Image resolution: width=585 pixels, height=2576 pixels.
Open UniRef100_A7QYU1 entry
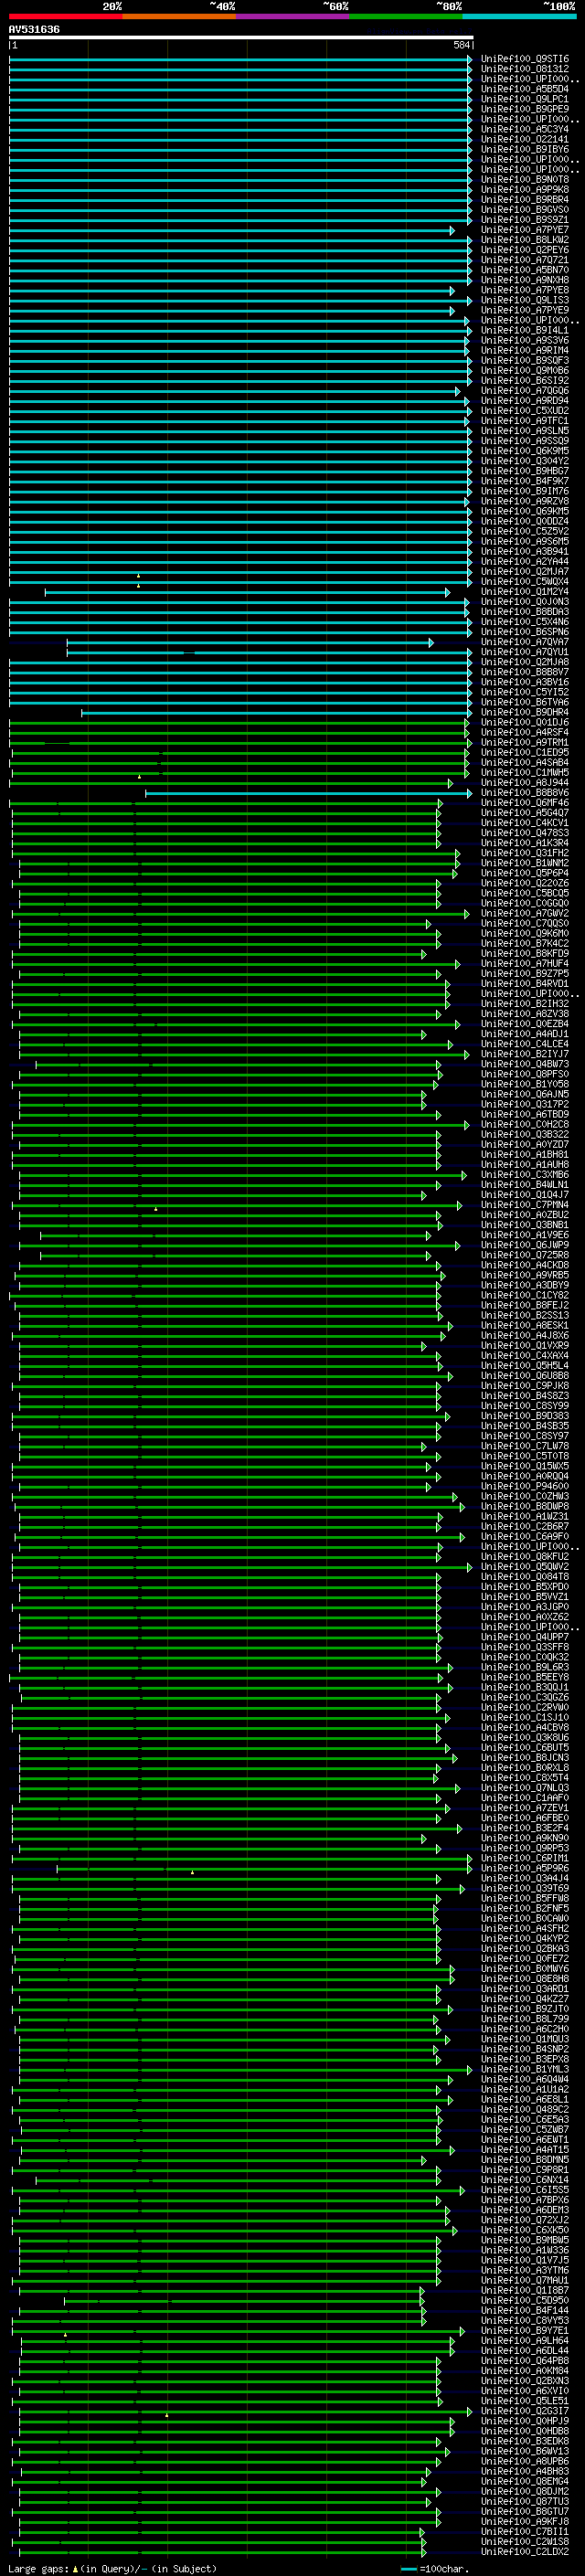coord(525,652)
